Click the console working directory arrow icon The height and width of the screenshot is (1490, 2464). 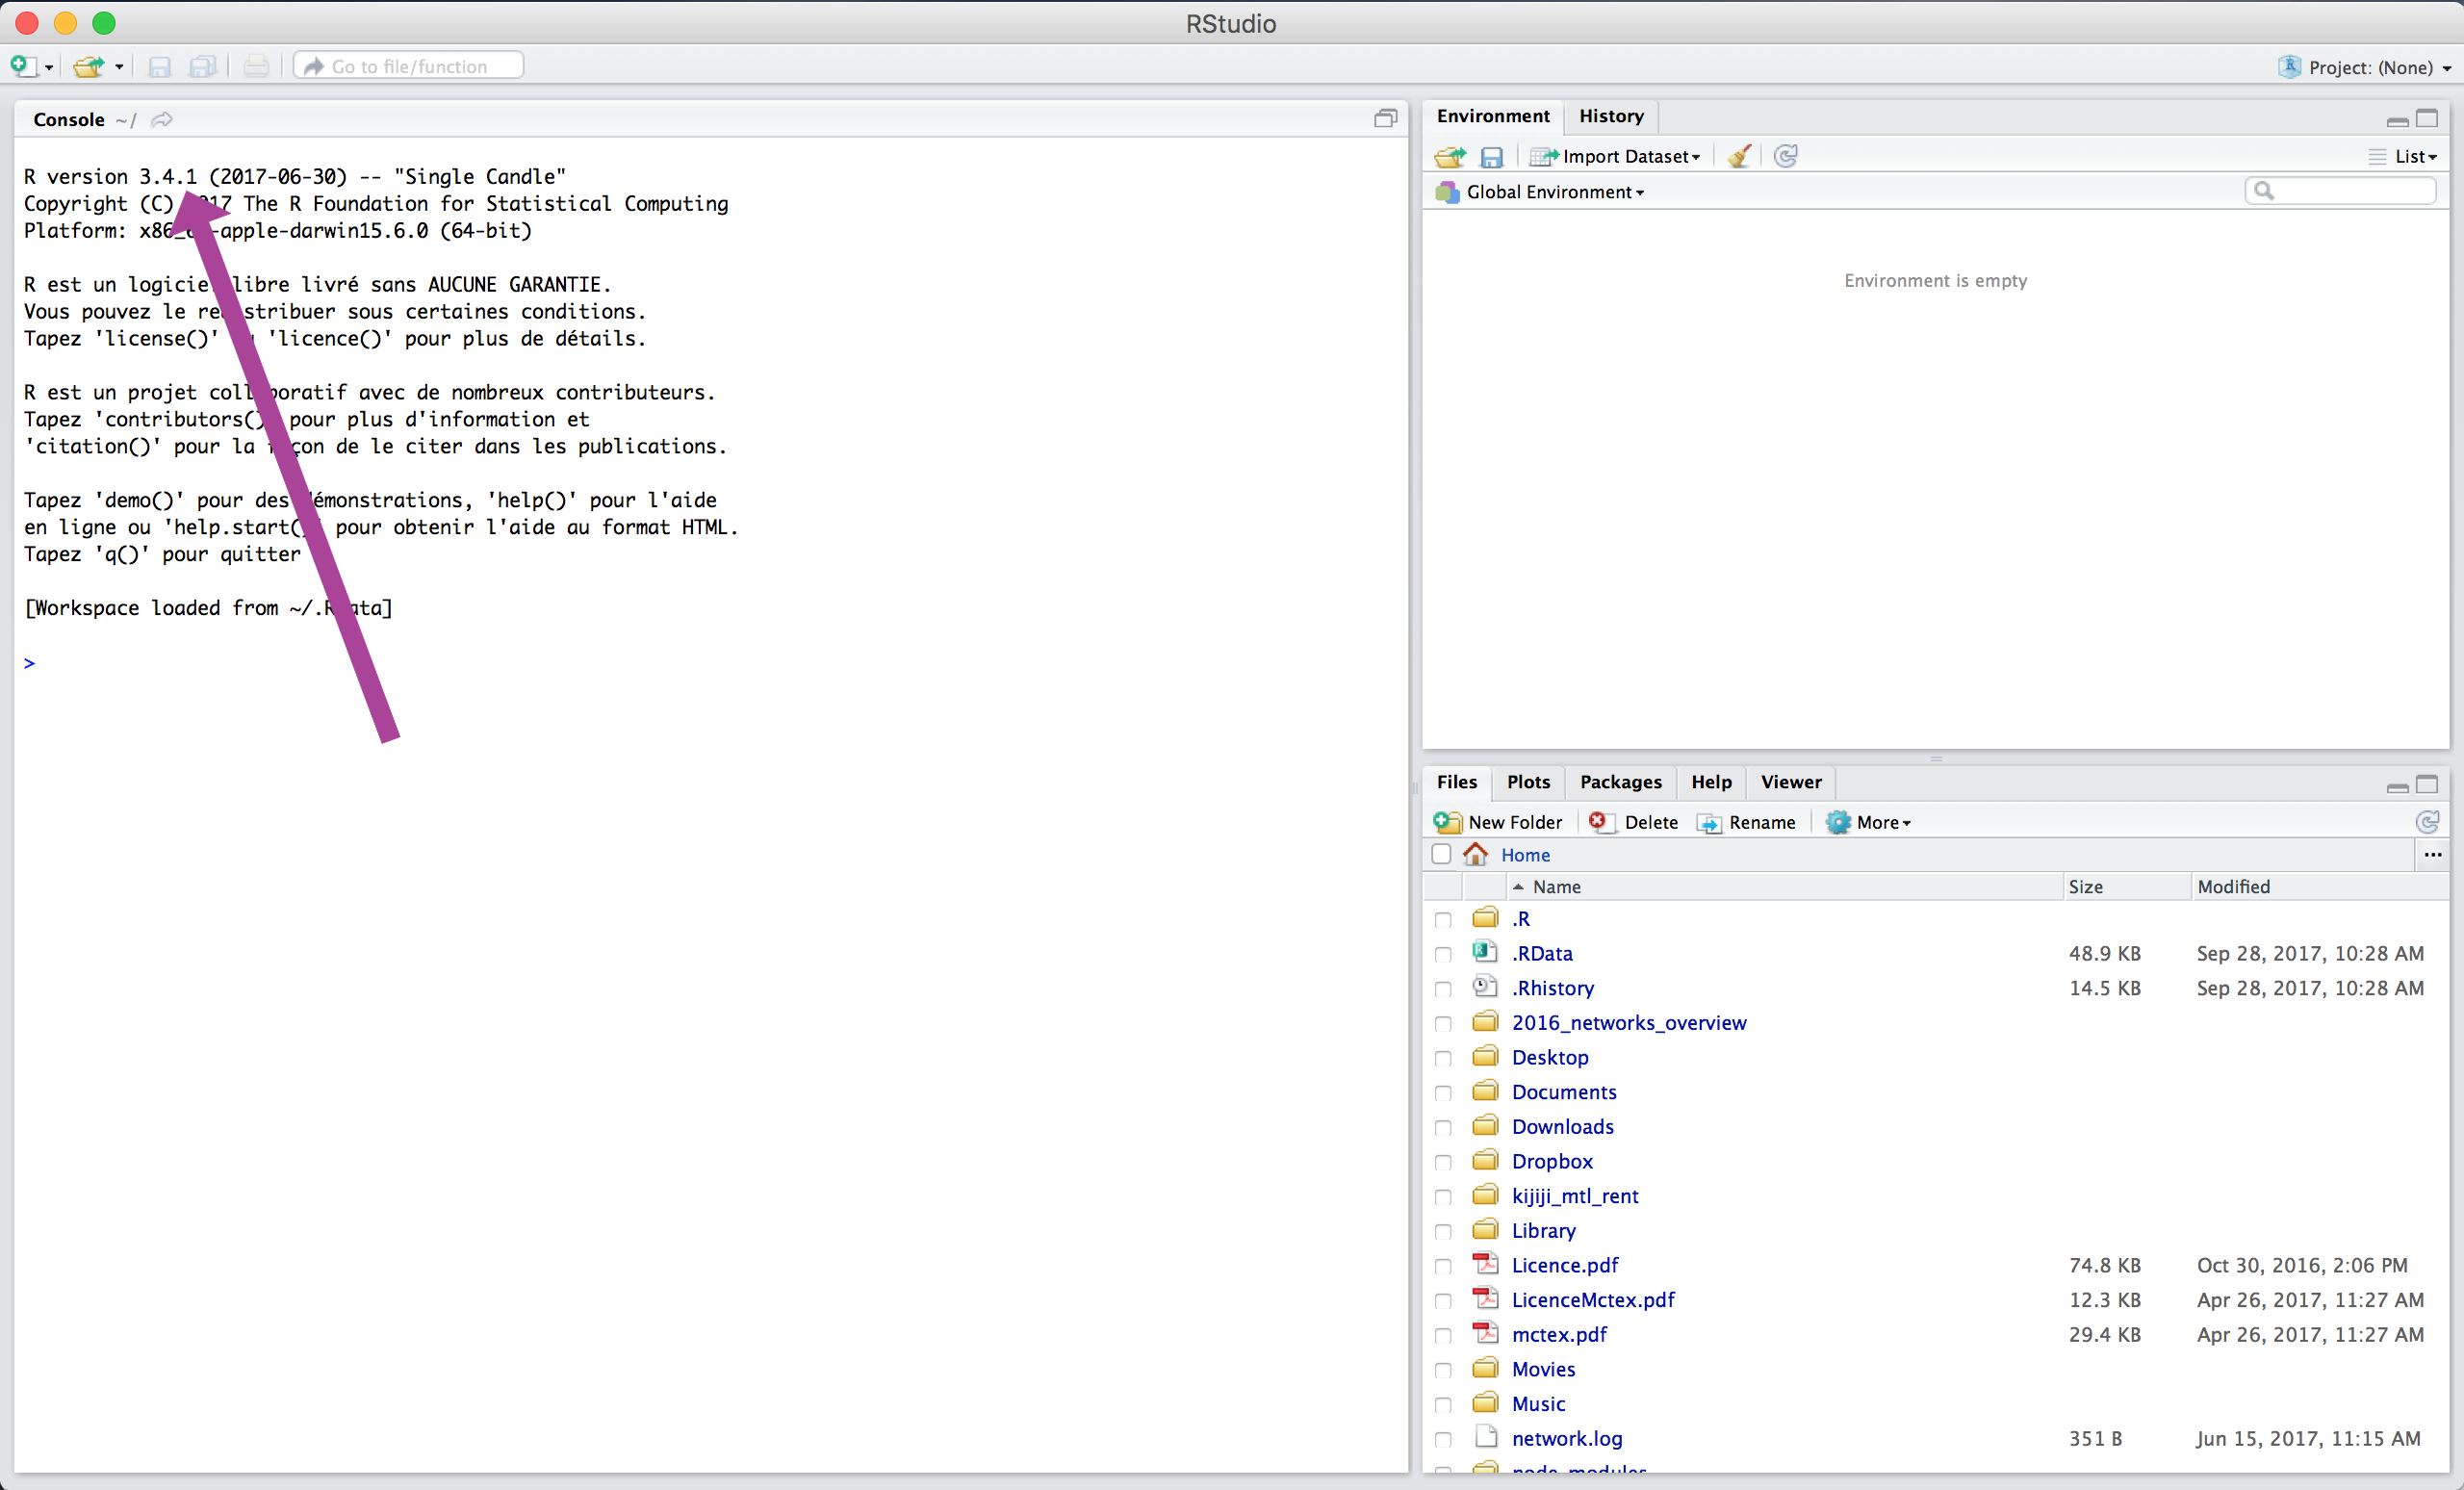pos(162,120)
